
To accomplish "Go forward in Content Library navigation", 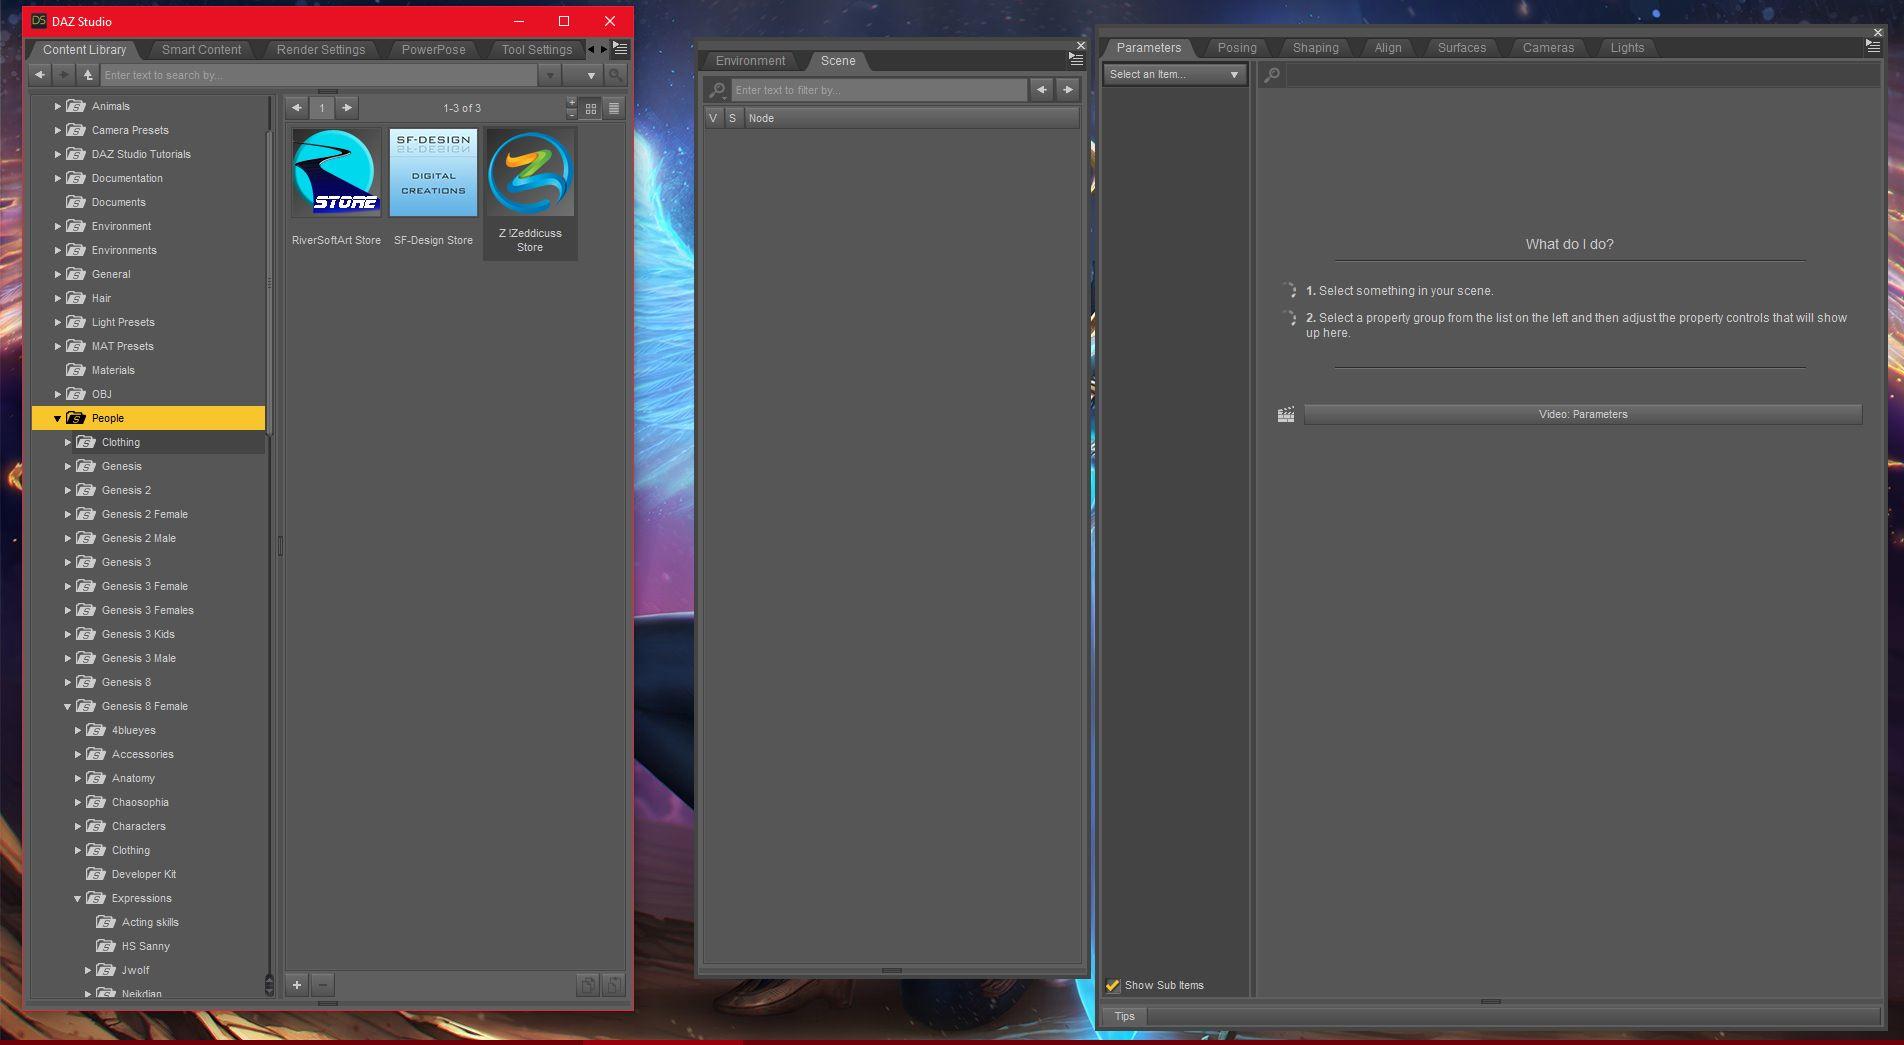I will (63, 75).
